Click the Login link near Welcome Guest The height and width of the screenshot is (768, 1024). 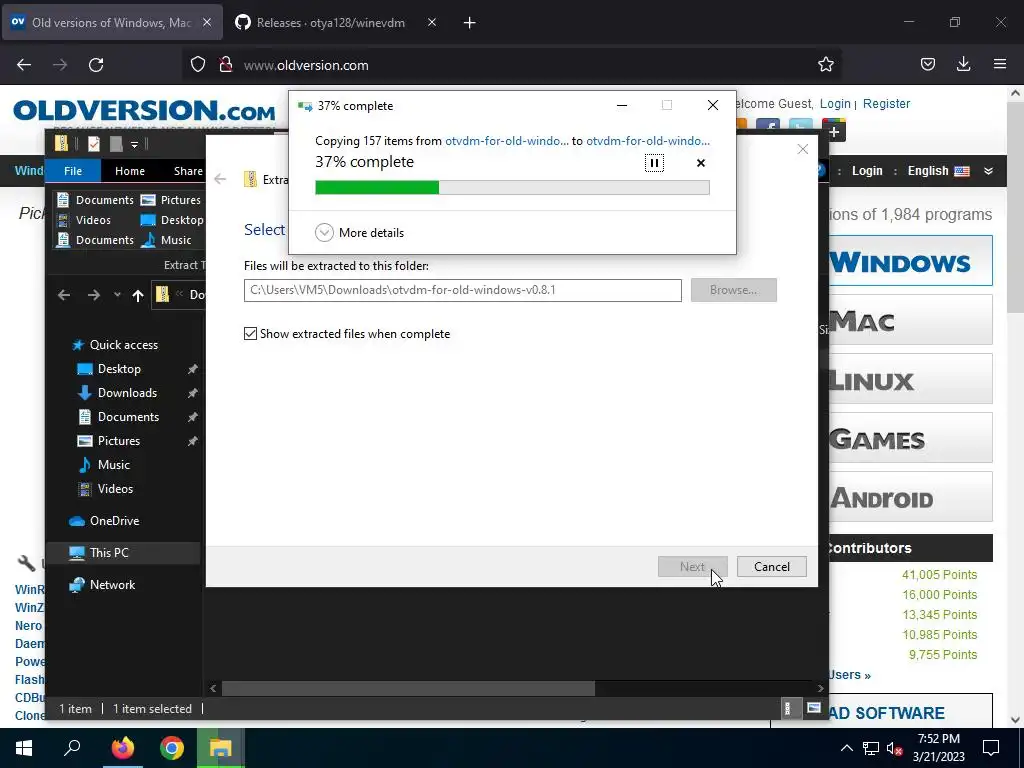pyautogui.click(x=835, y=104)
